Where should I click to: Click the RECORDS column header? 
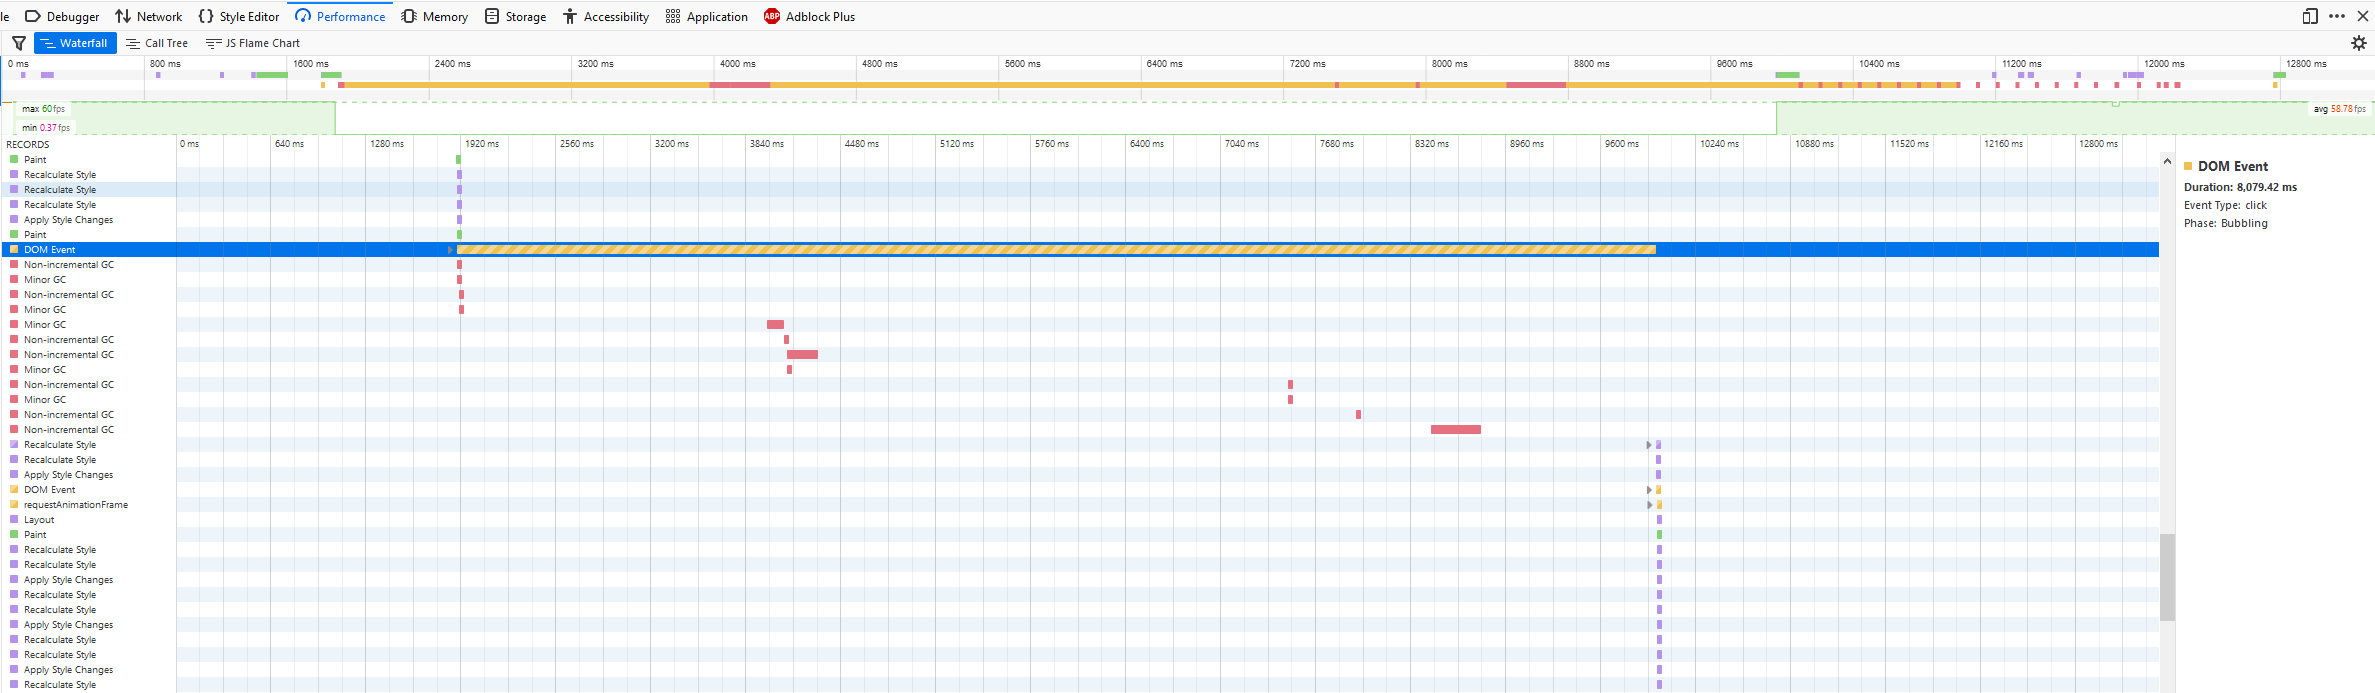click(28, 144)
